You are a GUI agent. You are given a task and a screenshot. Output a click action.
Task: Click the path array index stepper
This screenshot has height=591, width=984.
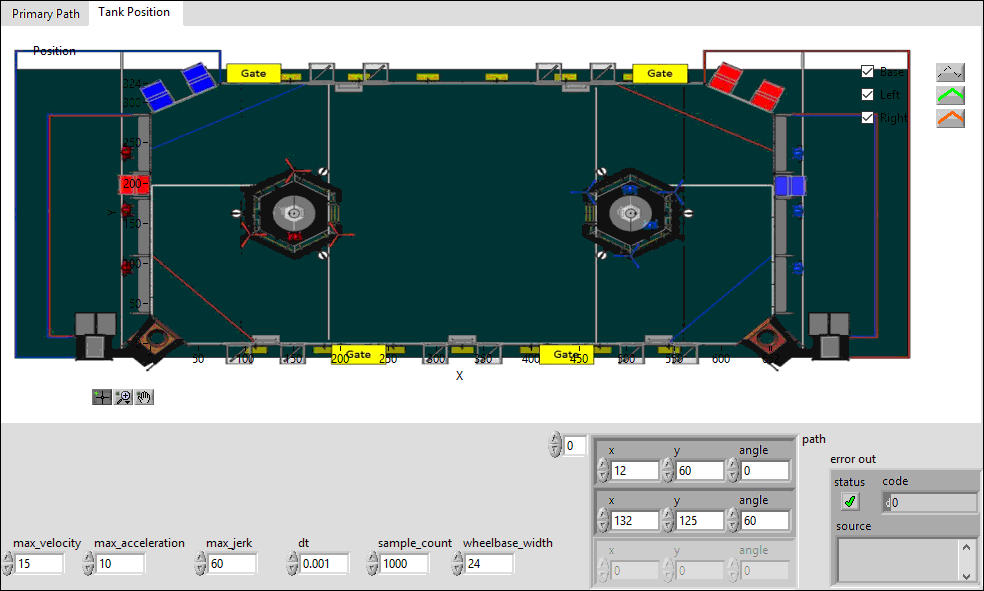coord(556,445)
